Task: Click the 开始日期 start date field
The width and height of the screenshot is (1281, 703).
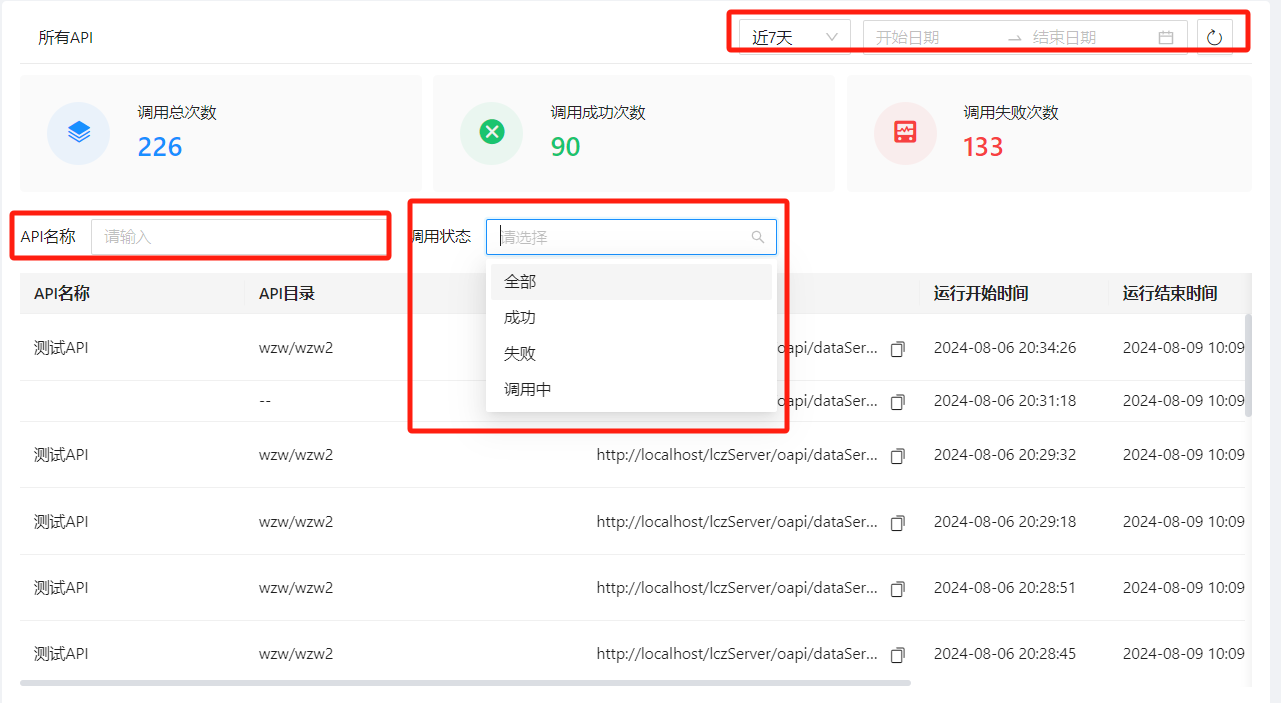Action: (x=930, y=38)
